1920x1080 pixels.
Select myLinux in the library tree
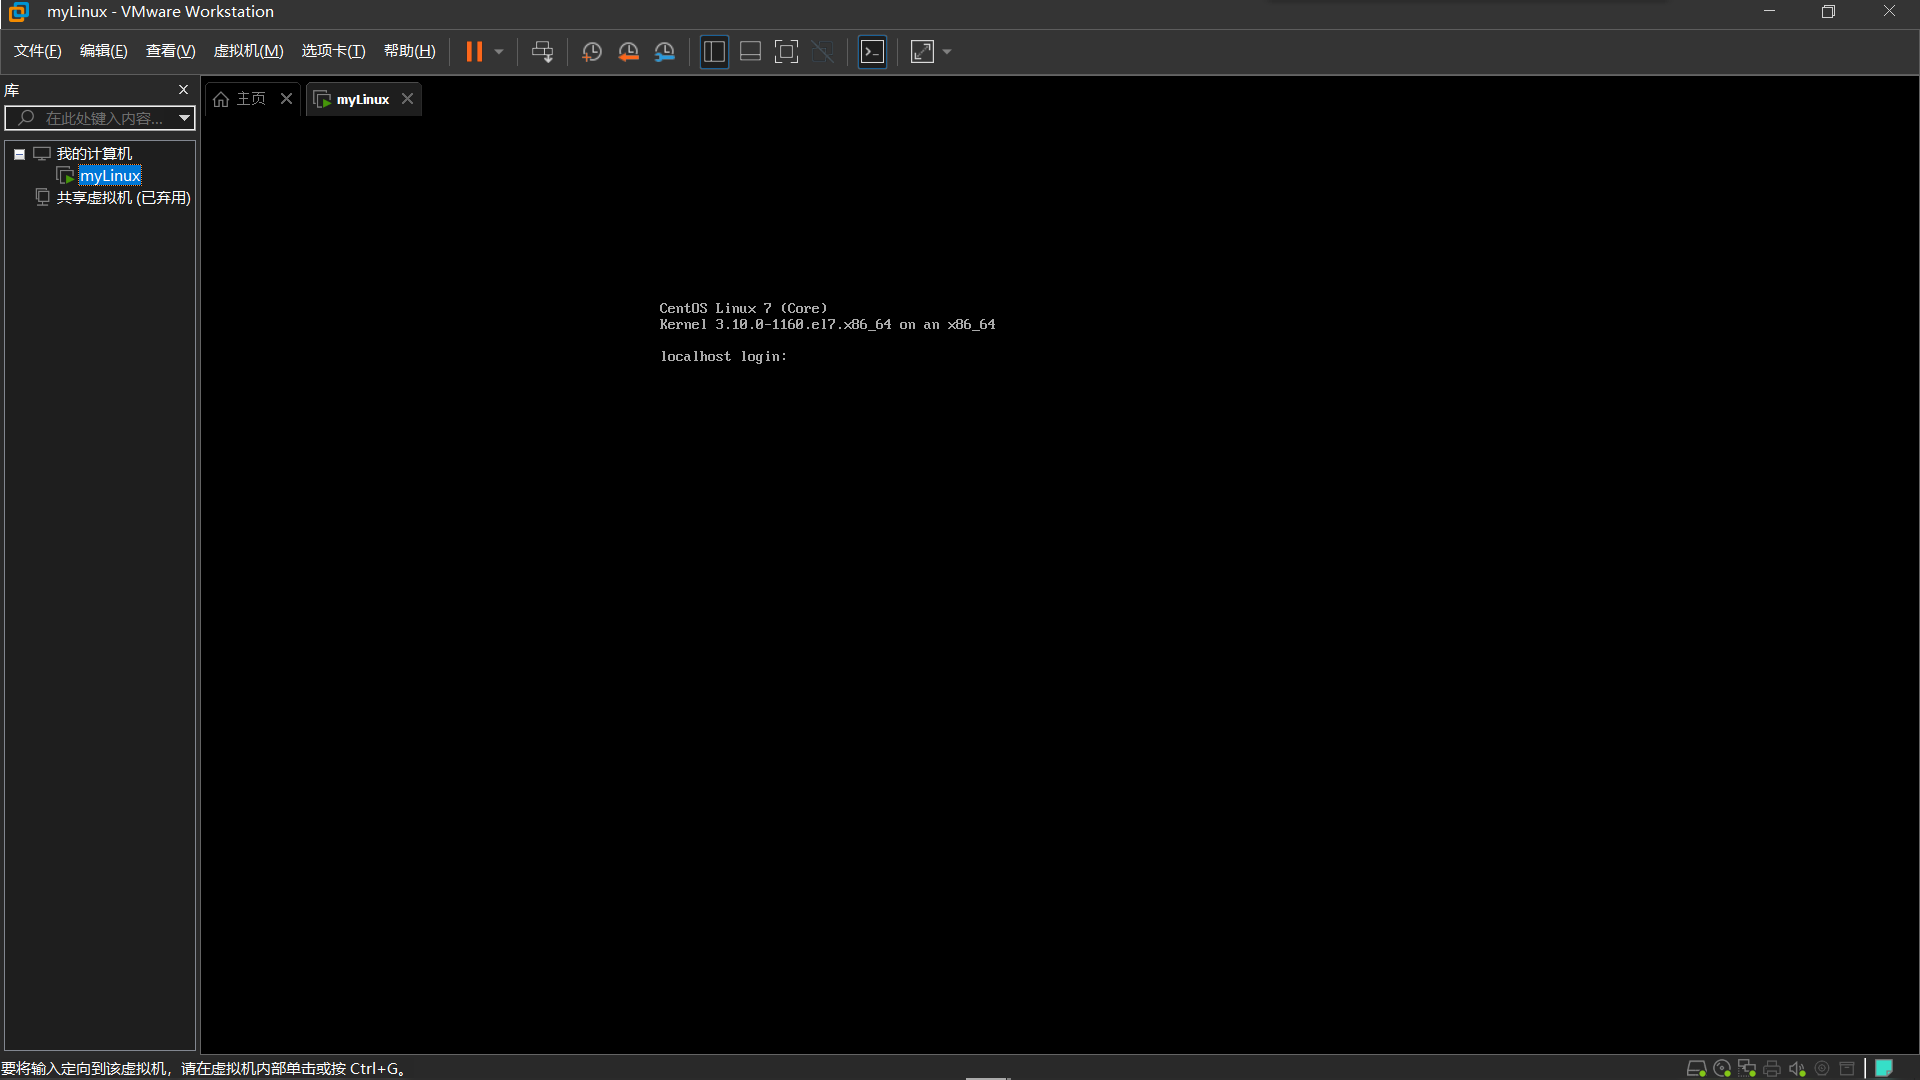(x=110, y=176)
